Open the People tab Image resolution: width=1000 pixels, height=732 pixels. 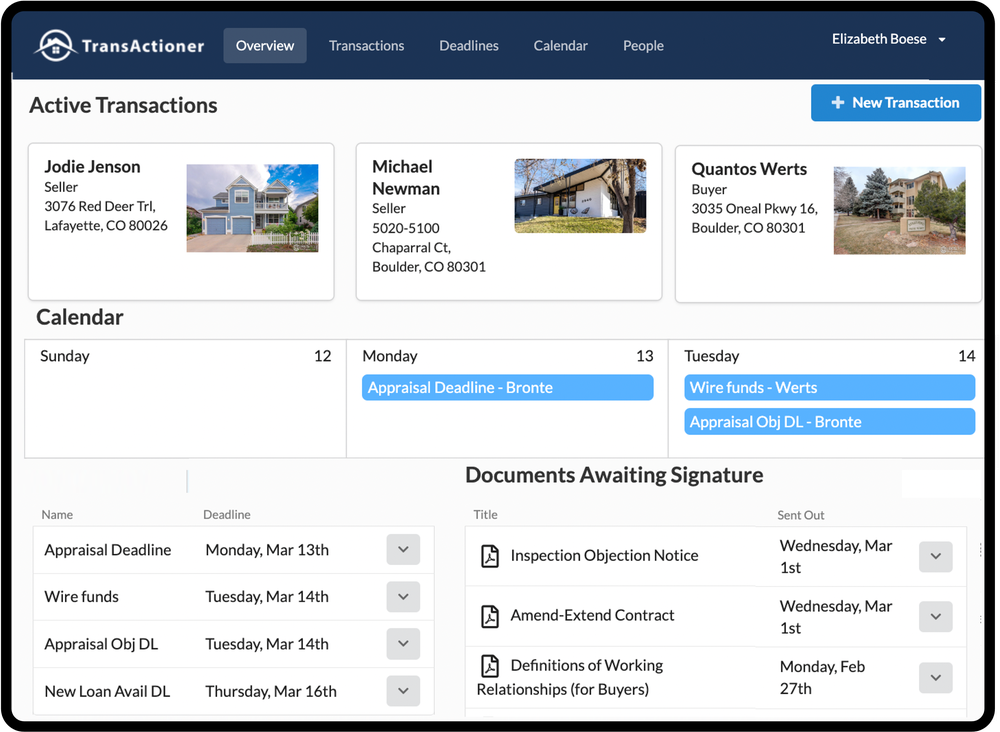coord(643,45)
